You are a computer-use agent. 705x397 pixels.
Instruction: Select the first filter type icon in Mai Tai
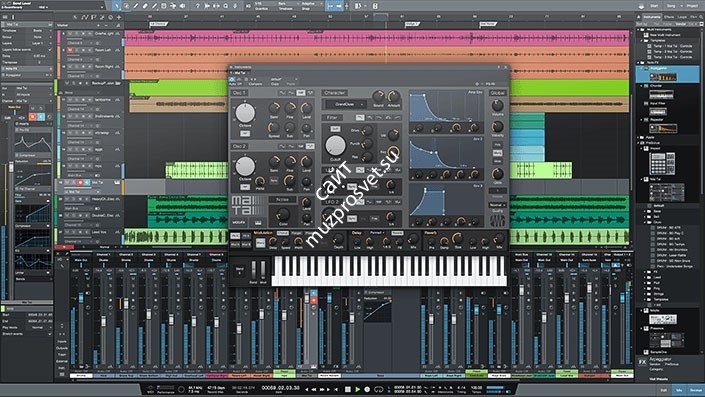[x=360, y=117]
